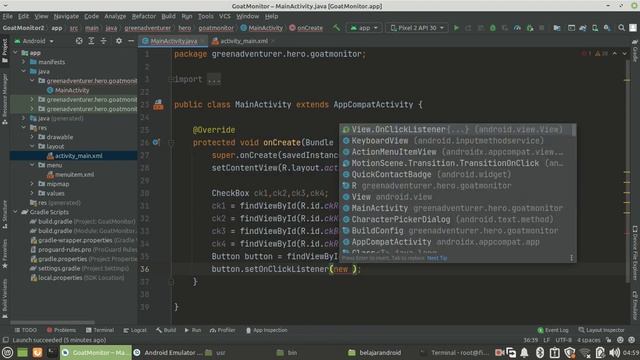
Task: Open Linux Mint start menu
Action: click(7, 352)
